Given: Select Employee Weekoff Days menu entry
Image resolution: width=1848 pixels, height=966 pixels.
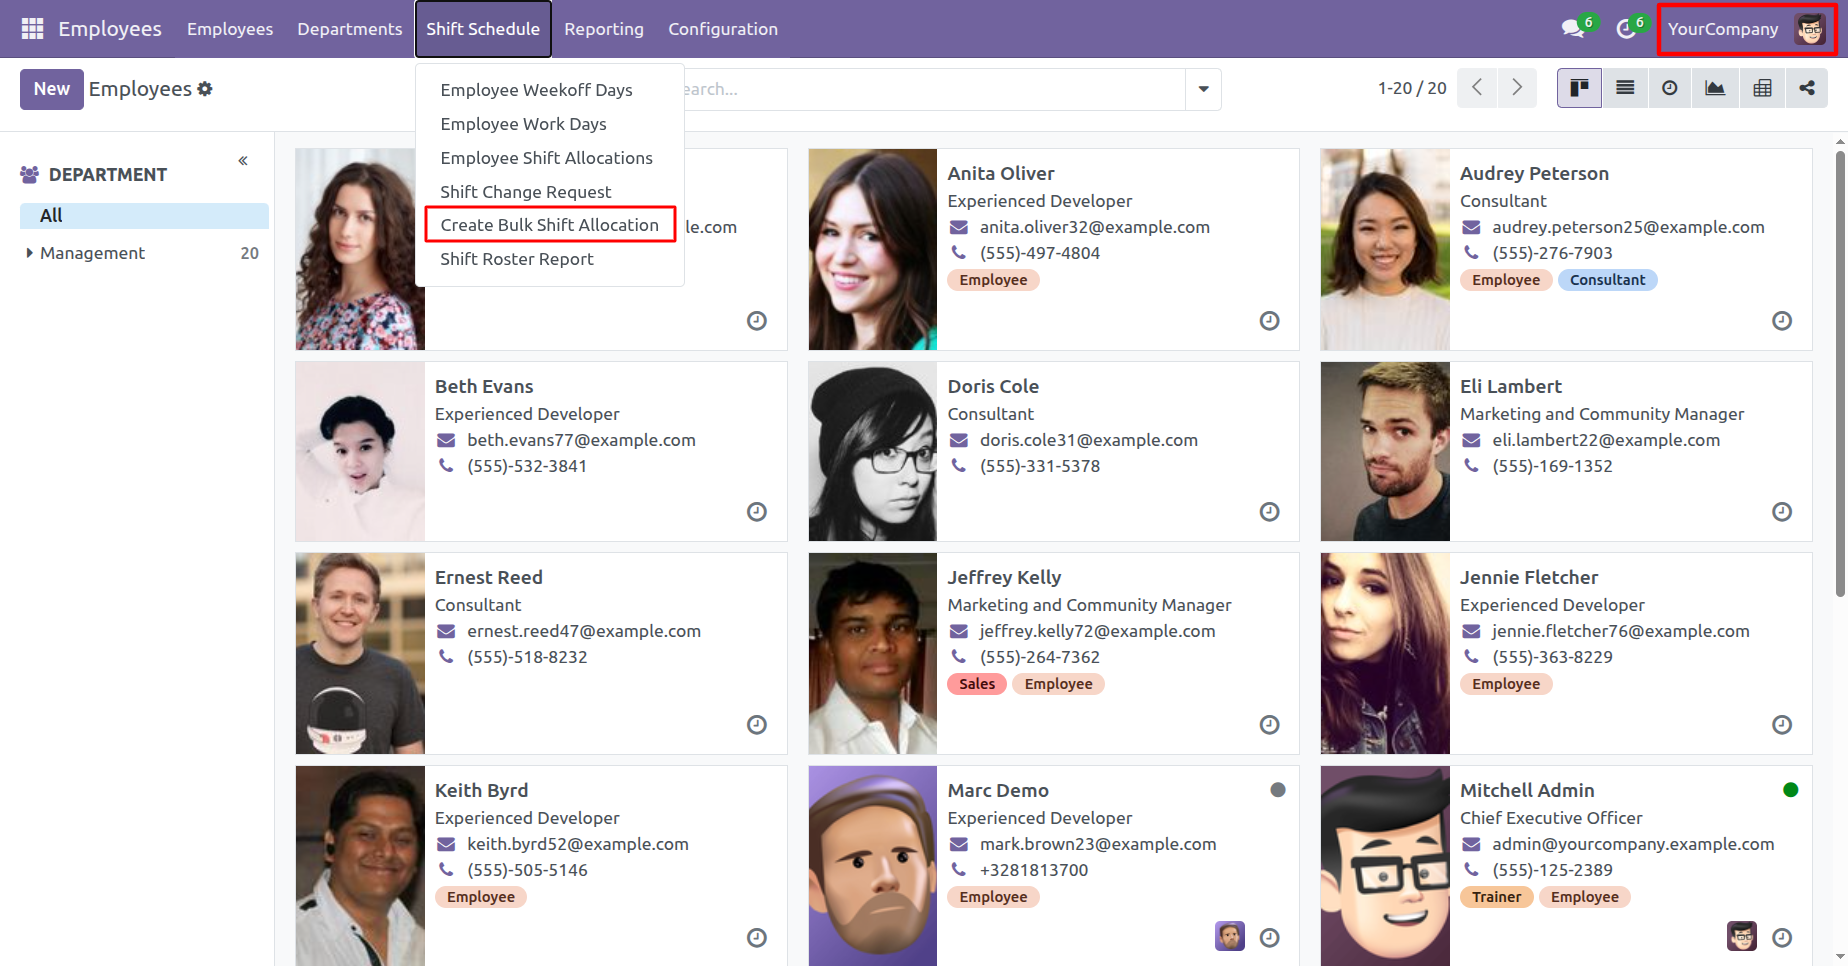Looking at the screenshot, I should [x=536, y=90].
